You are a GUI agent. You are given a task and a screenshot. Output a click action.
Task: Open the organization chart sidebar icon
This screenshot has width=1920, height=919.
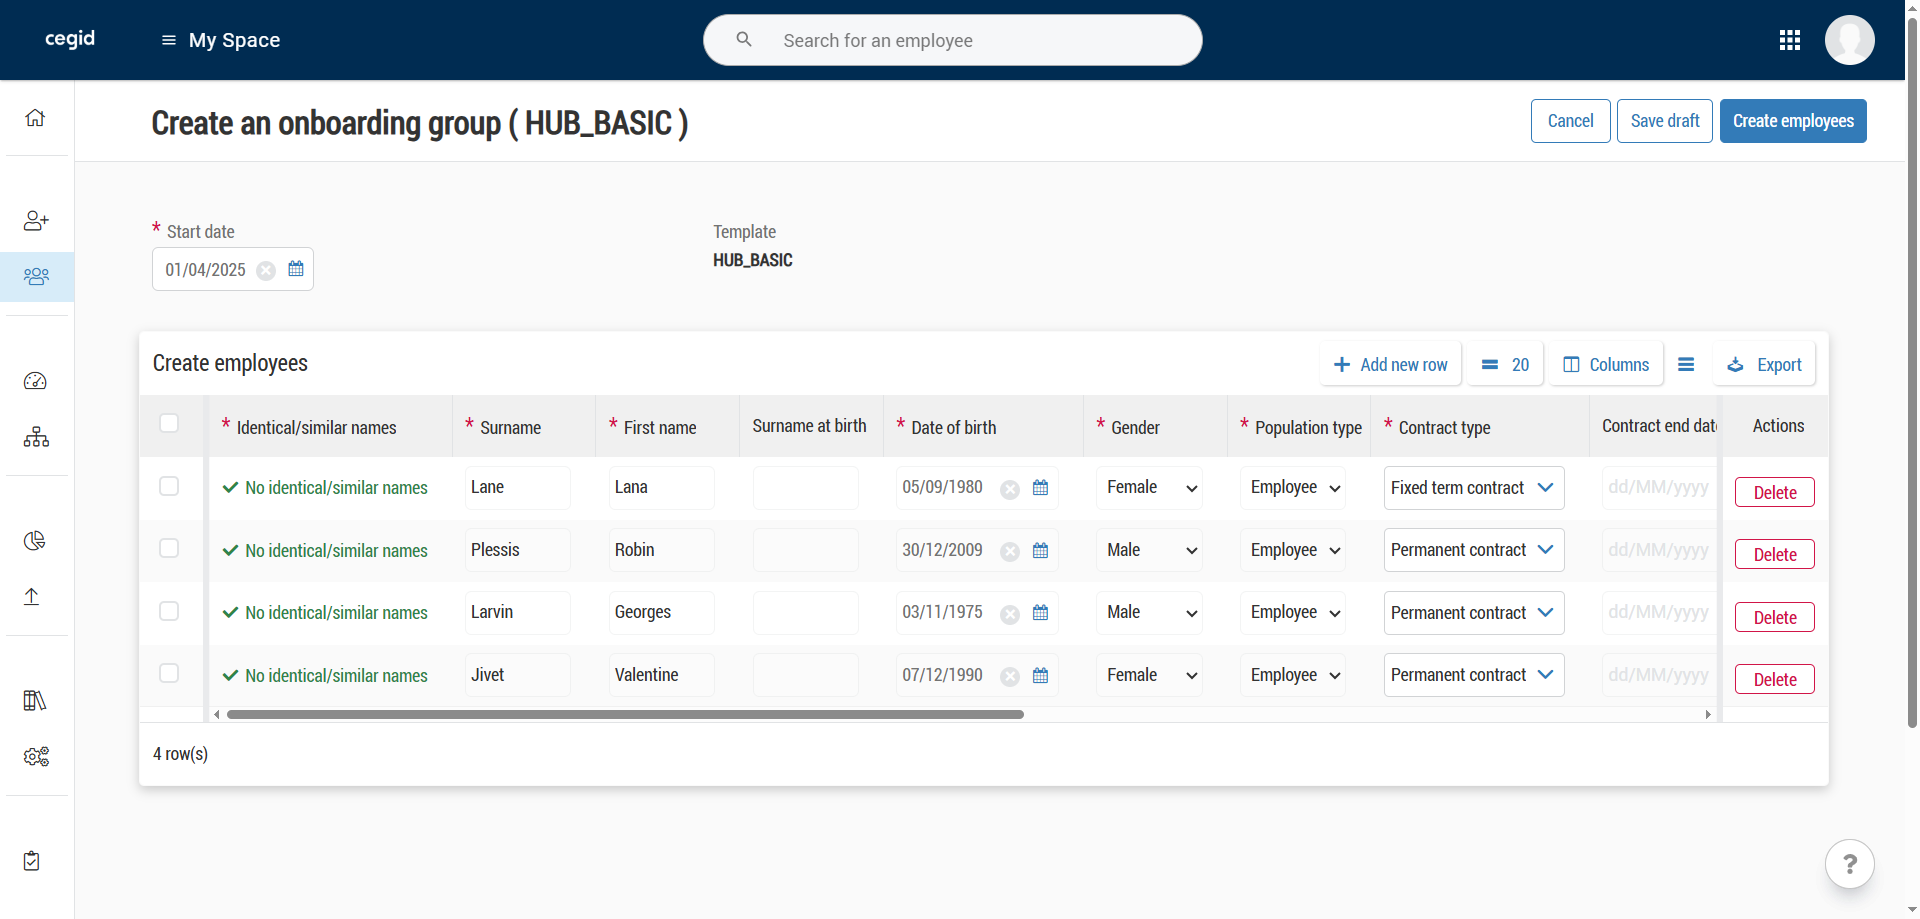pos(36,437)
